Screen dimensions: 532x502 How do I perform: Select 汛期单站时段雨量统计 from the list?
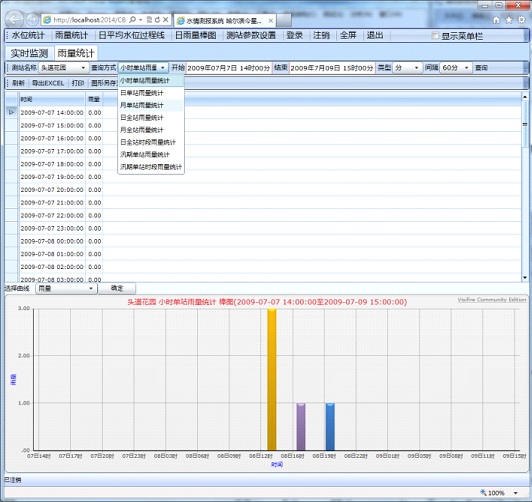coord(151,167)
